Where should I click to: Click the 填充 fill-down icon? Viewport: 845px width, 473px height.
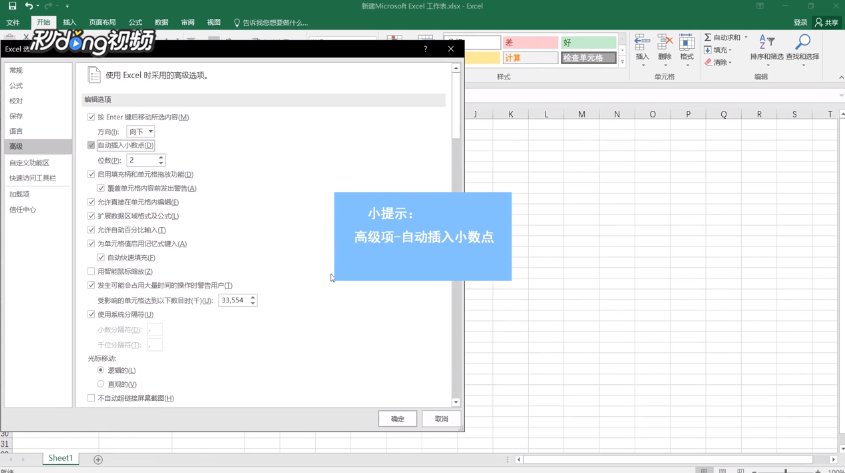pos(708,50)
